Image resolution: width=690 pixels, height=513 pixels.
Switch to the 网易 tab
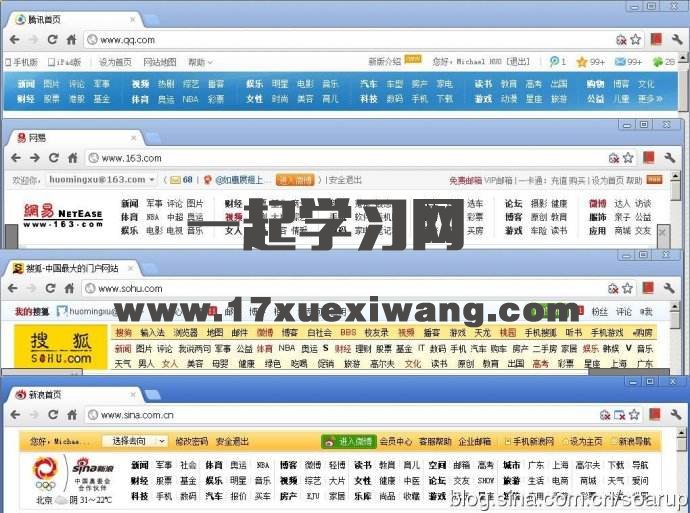click(73, 138)
